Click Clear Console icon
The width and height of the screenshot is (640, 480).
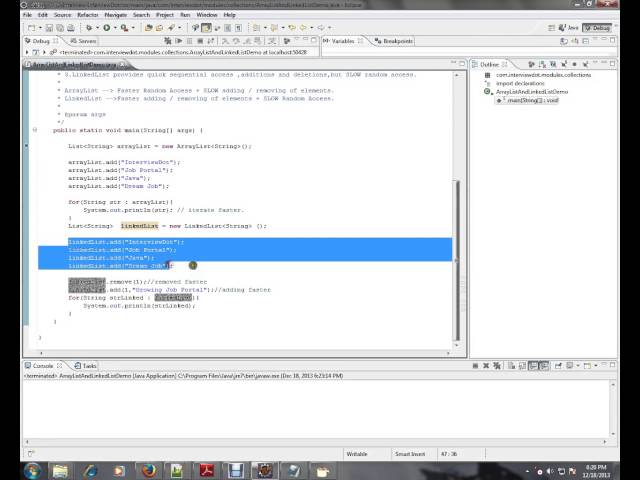coord(511,366)
